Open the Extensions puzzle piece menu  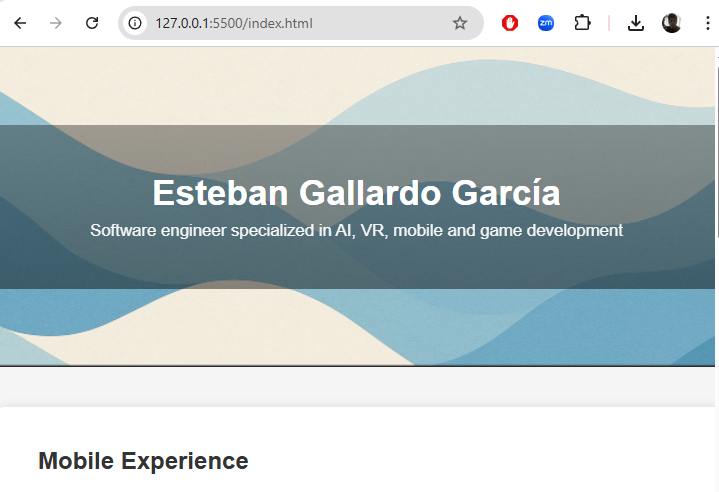coord(582,23)
